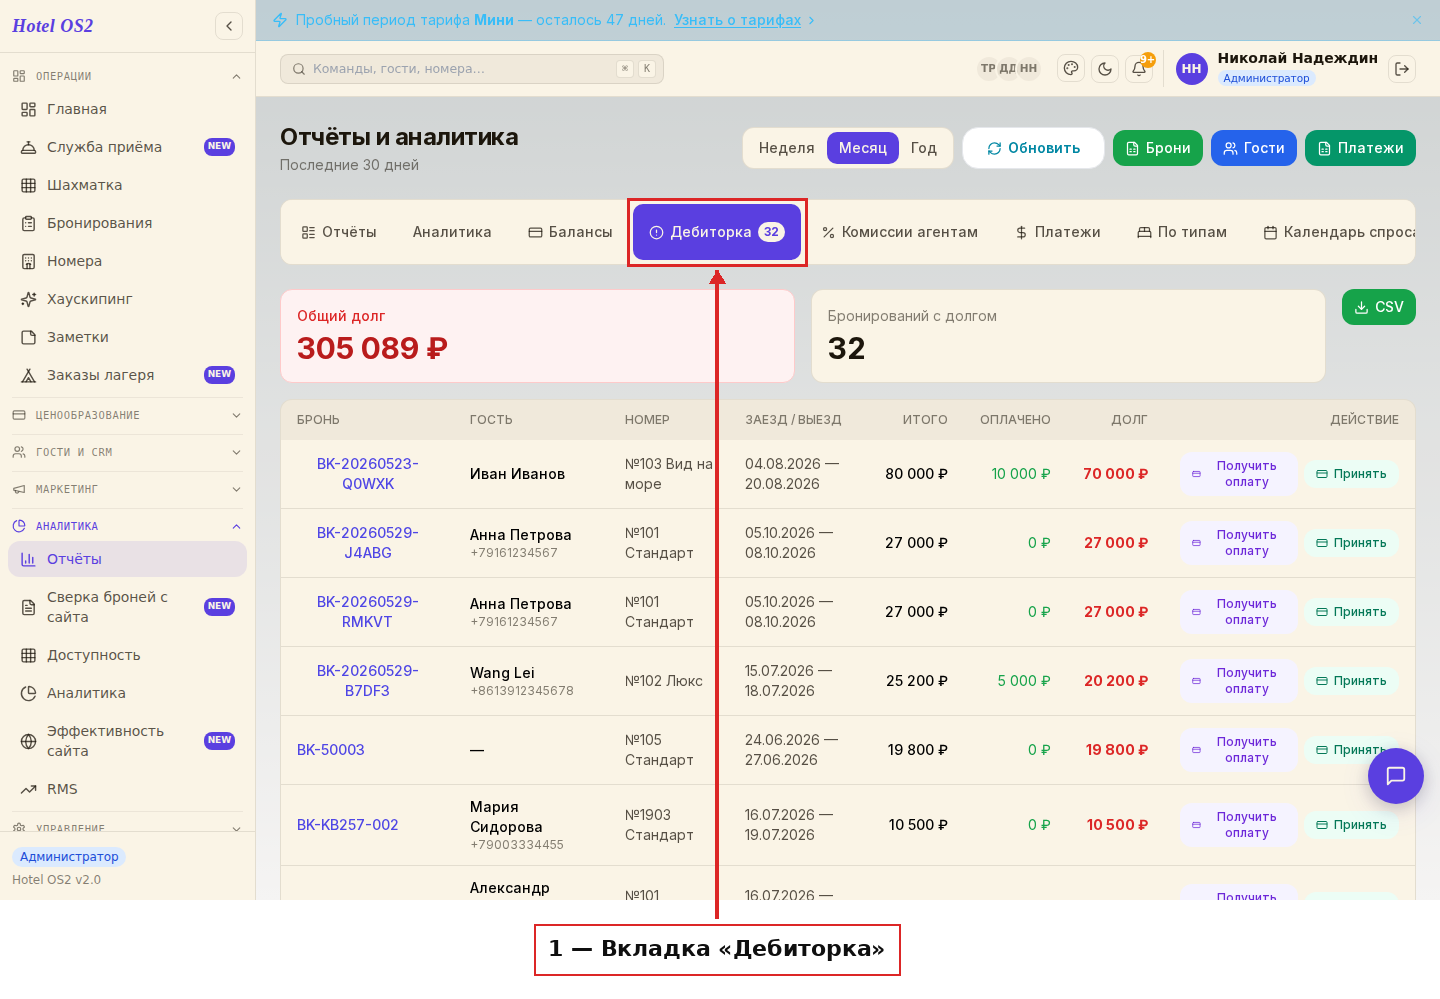Open Бронирования in the sidebar
Screen dimensions: 1440x999
click(x=128, y=223)
